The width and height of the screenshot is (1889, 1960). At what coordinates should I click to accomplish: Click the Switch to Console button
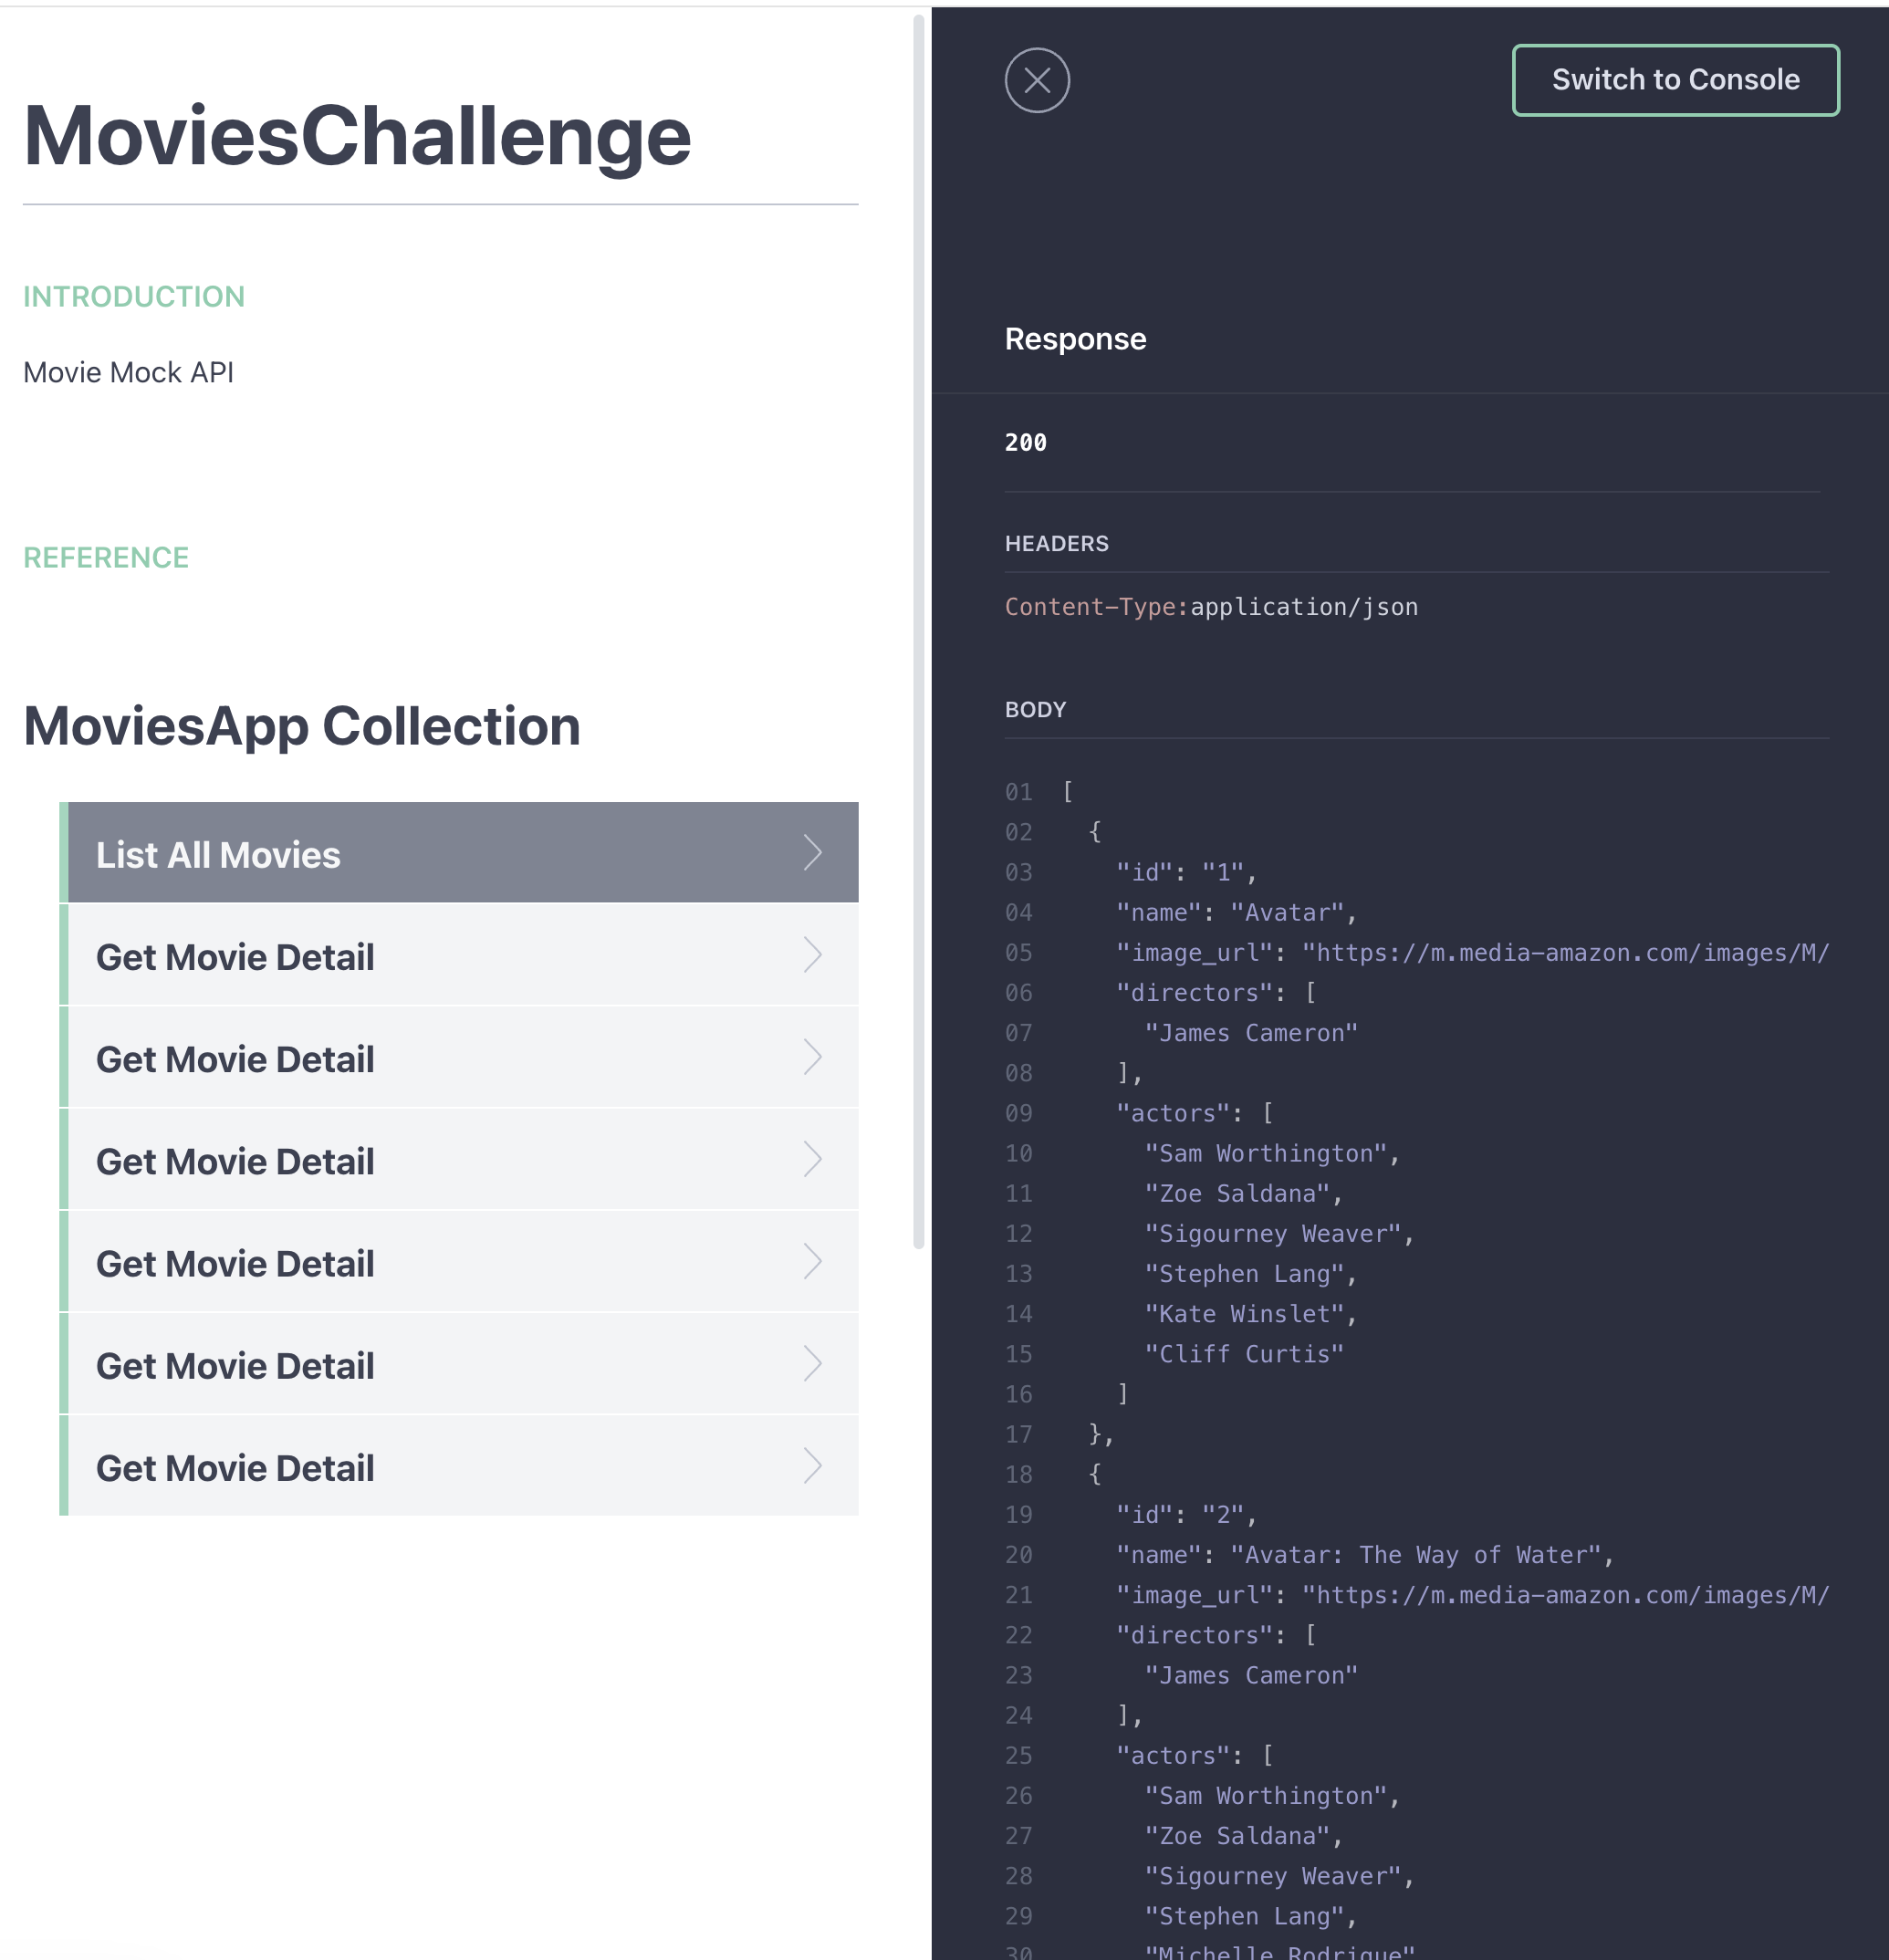click(1675, 80)
